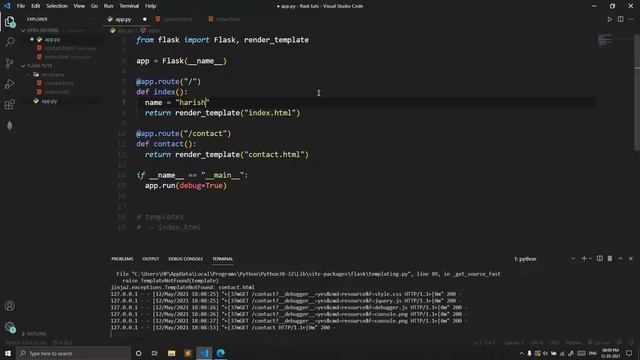
Task: Open Microsoft Edge from the taskbar
Action: (221, 353)
